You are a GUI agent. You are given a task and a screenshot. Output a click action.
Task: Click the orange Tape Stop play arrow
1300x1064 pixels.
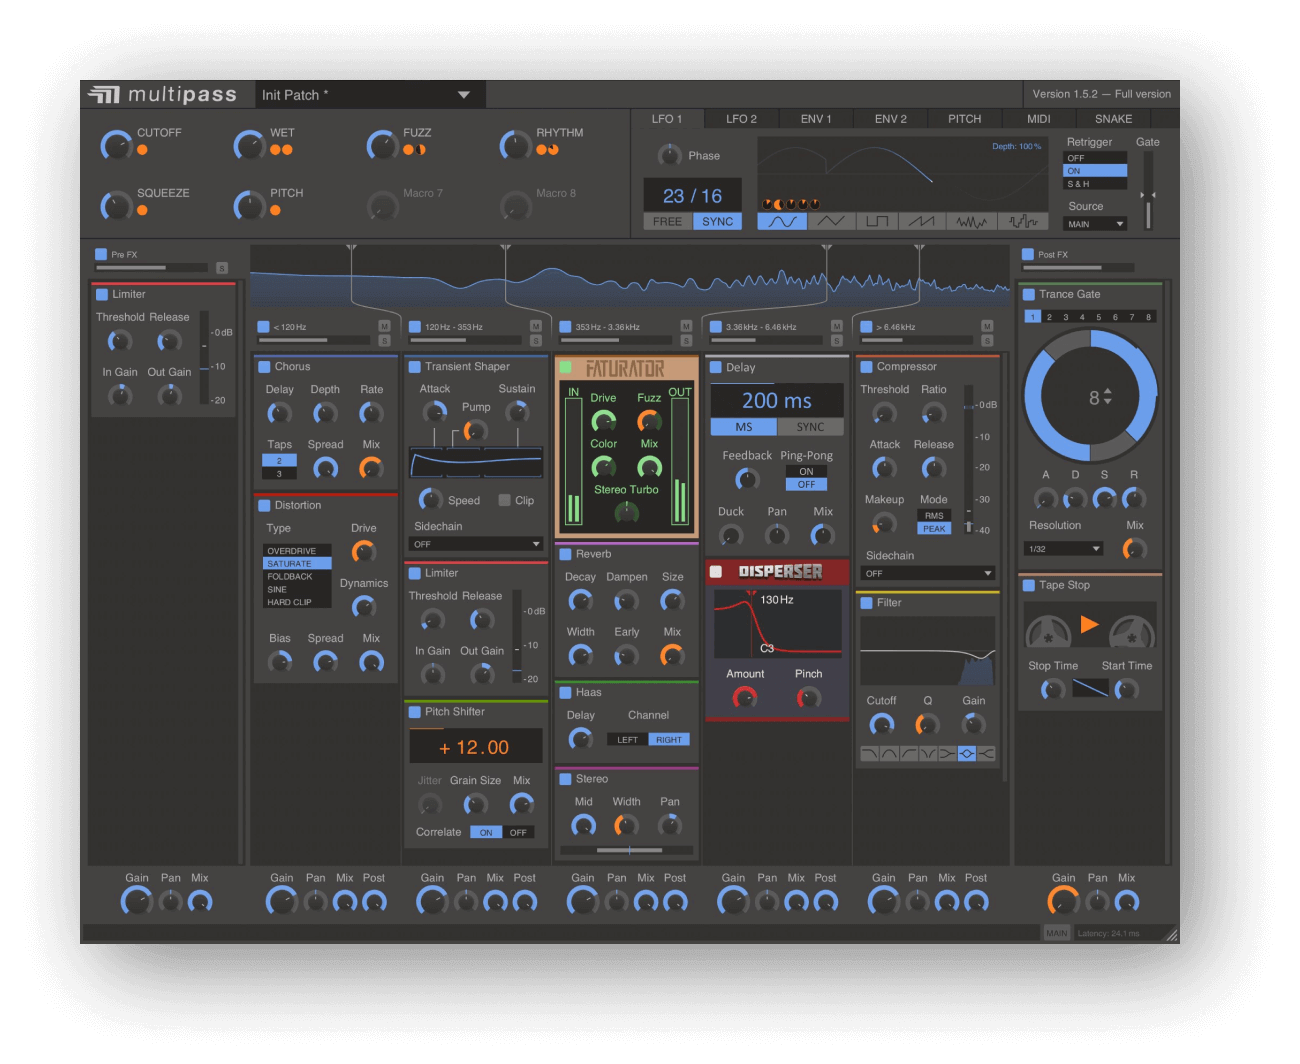click(1090, 625)
